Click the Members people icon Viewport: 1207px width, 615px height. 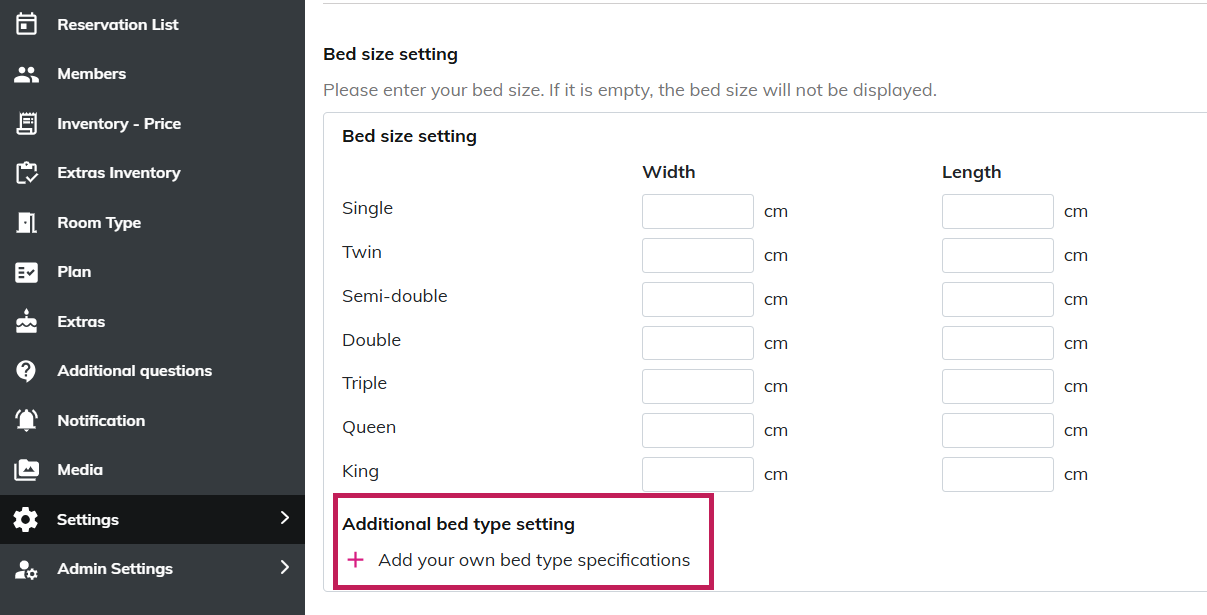[x=27, y=74]
